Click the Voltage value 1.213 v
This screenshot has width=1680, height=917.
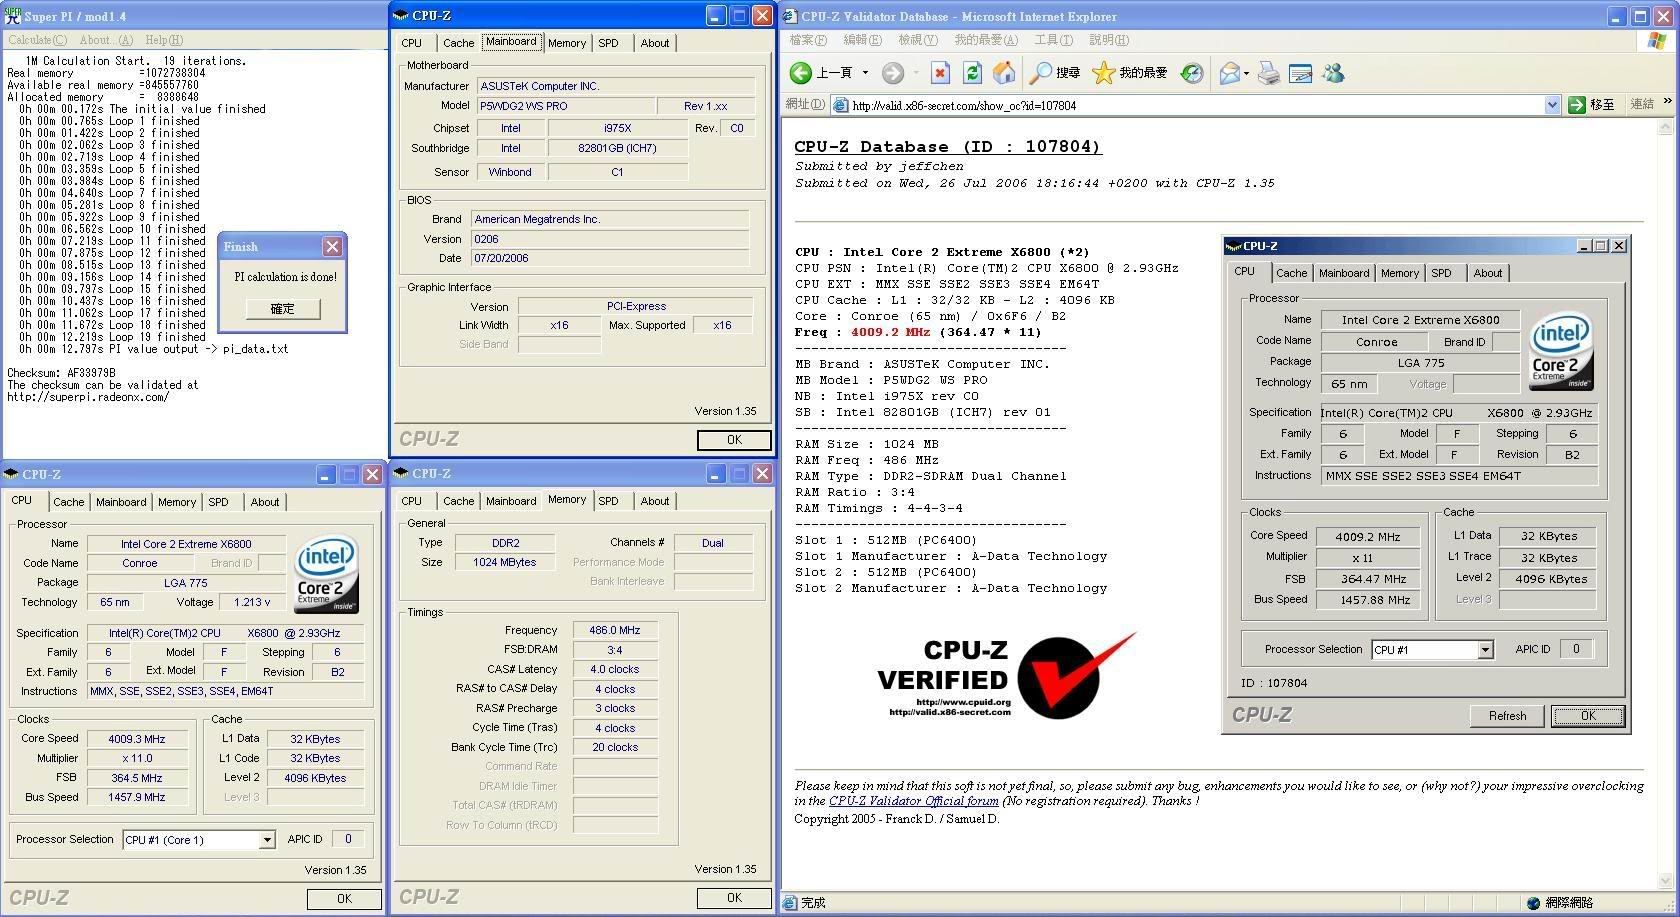pyautogui.click(x=252, y=602)
